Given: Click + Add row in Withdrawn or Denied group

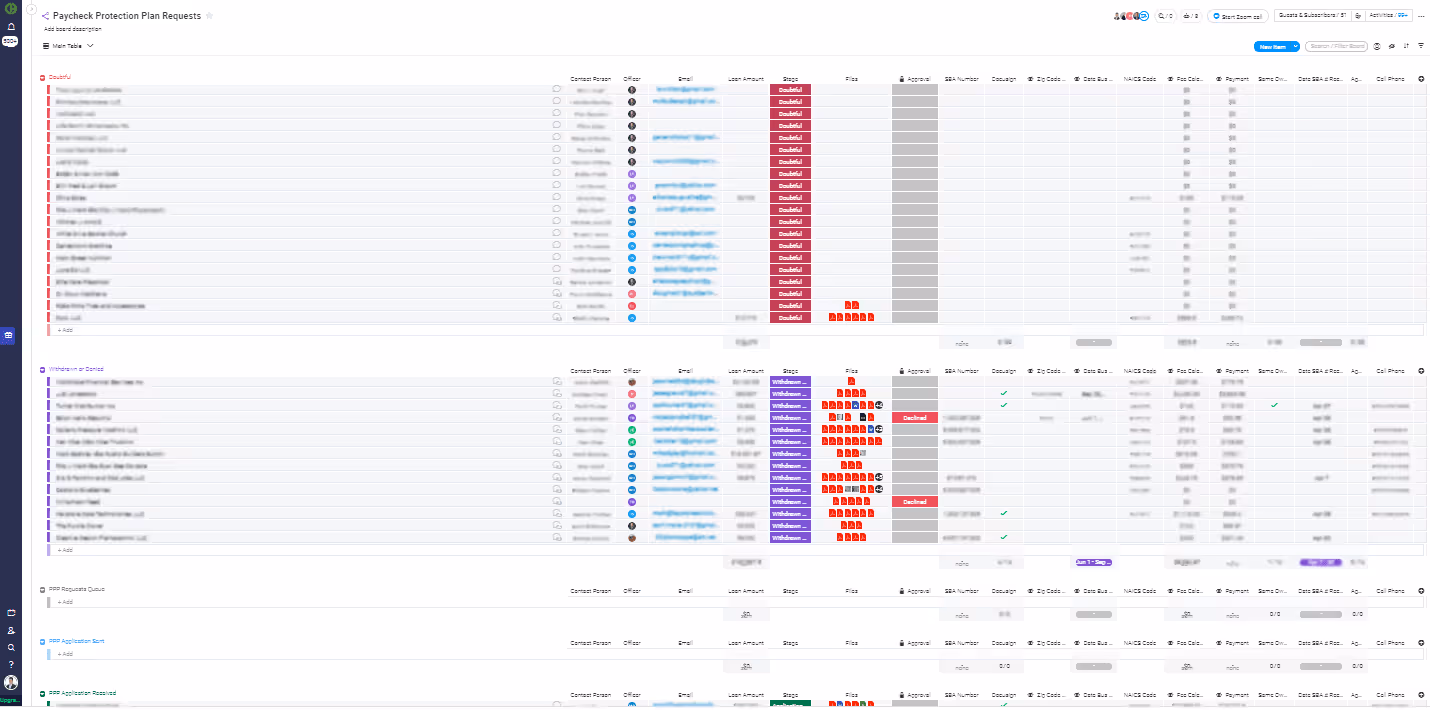Looking at the screenshot, I should coord(735,550).
